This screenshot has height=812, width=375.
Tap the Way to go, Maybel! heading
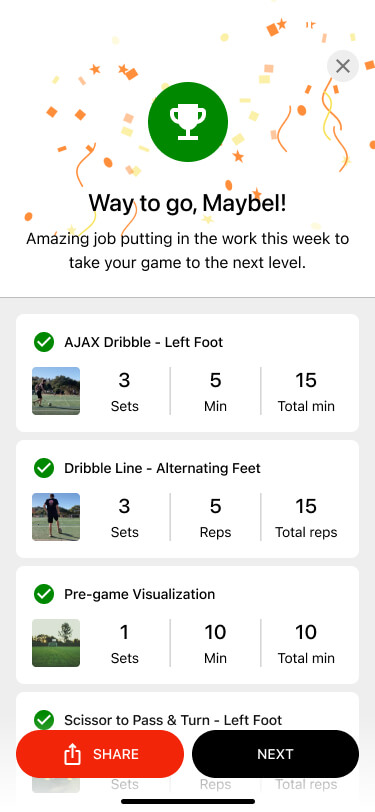[x=188, y=203]
